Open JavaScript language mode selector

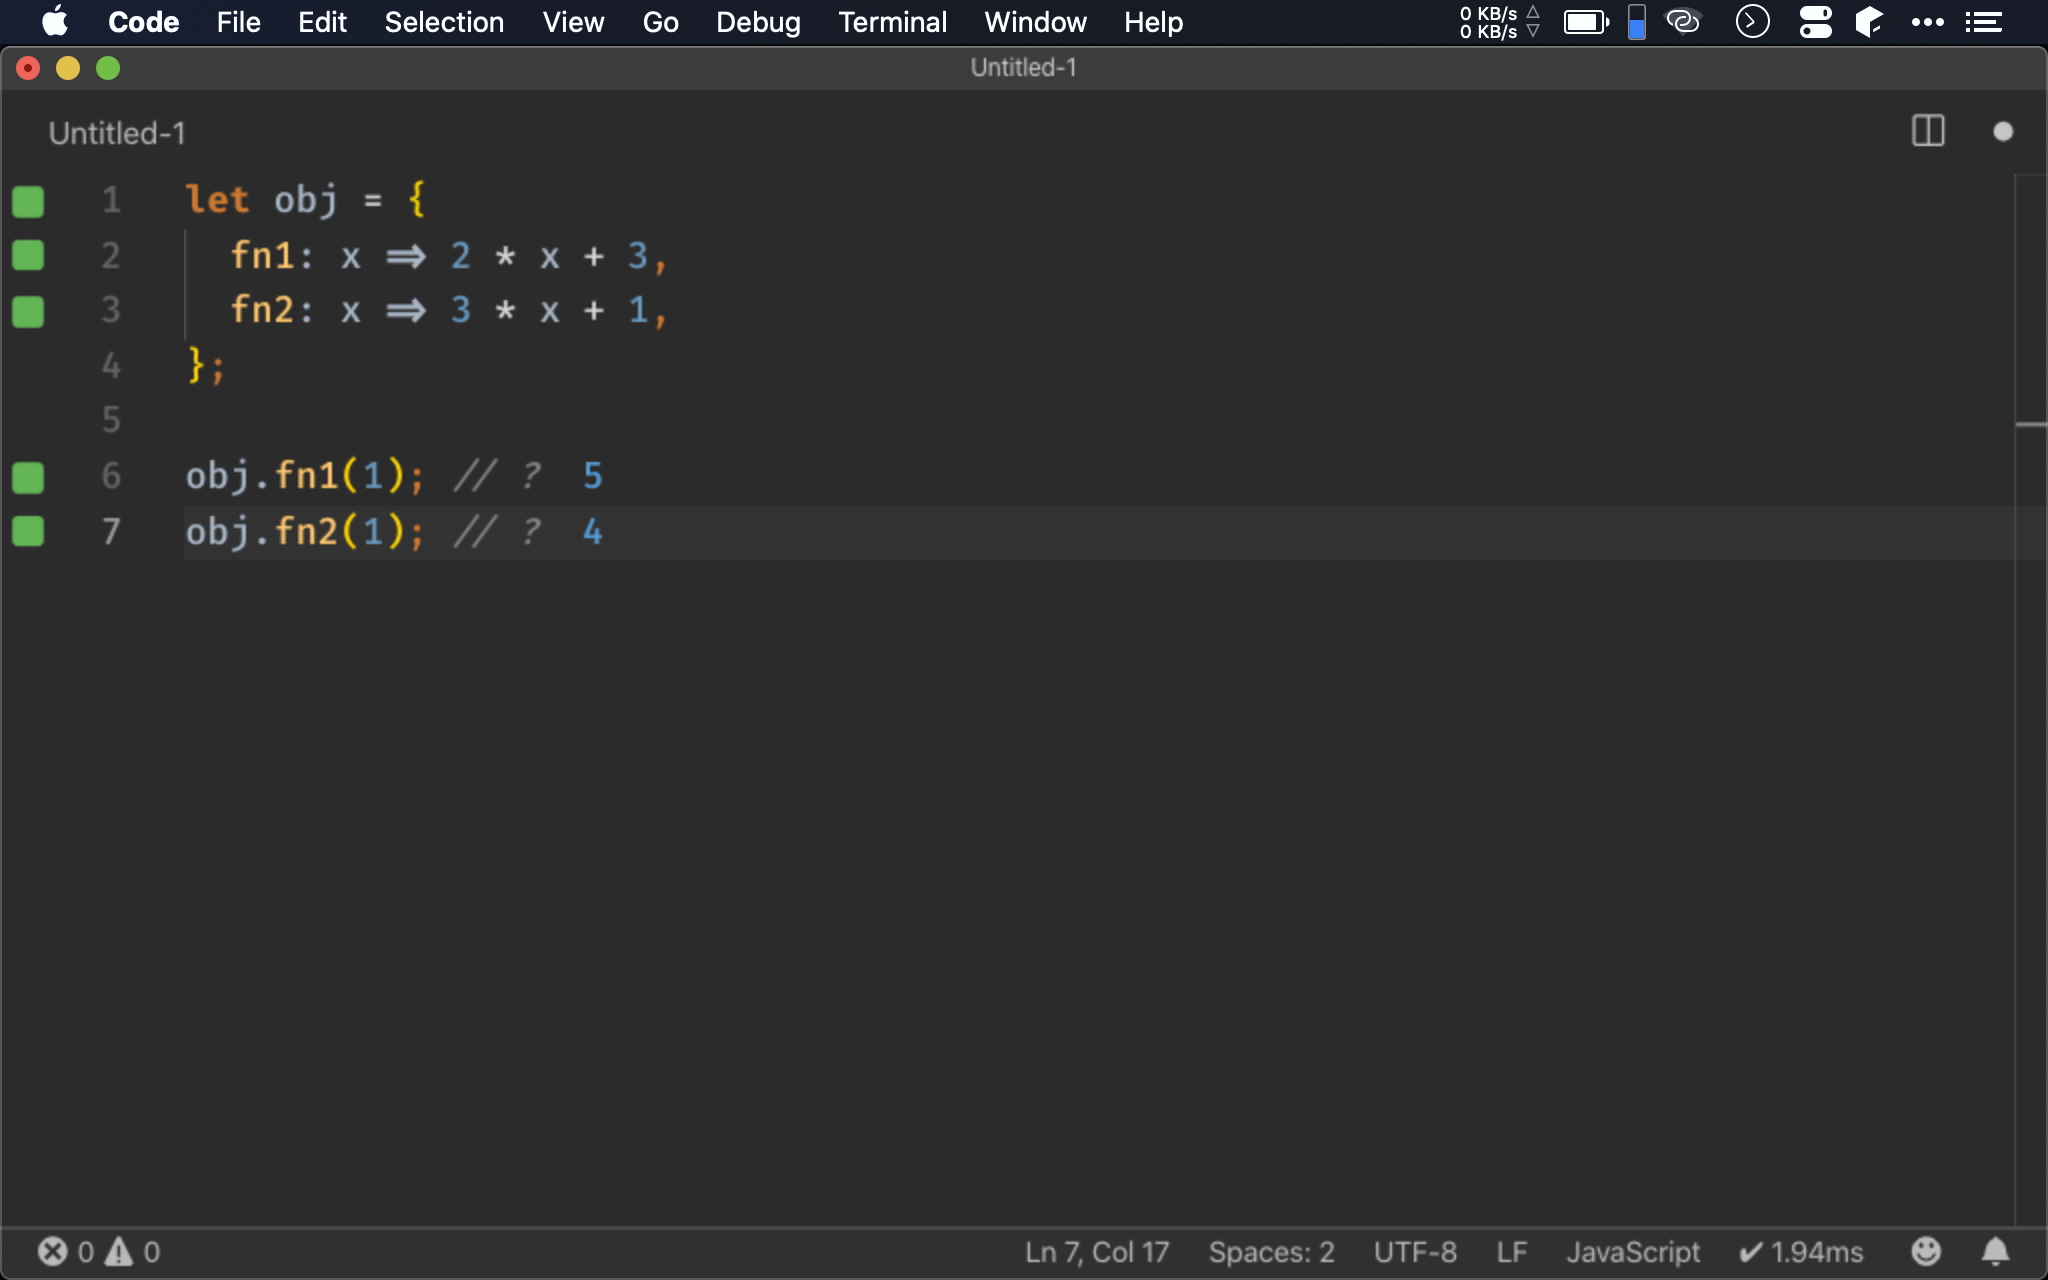click(x=1632, y=1252)
